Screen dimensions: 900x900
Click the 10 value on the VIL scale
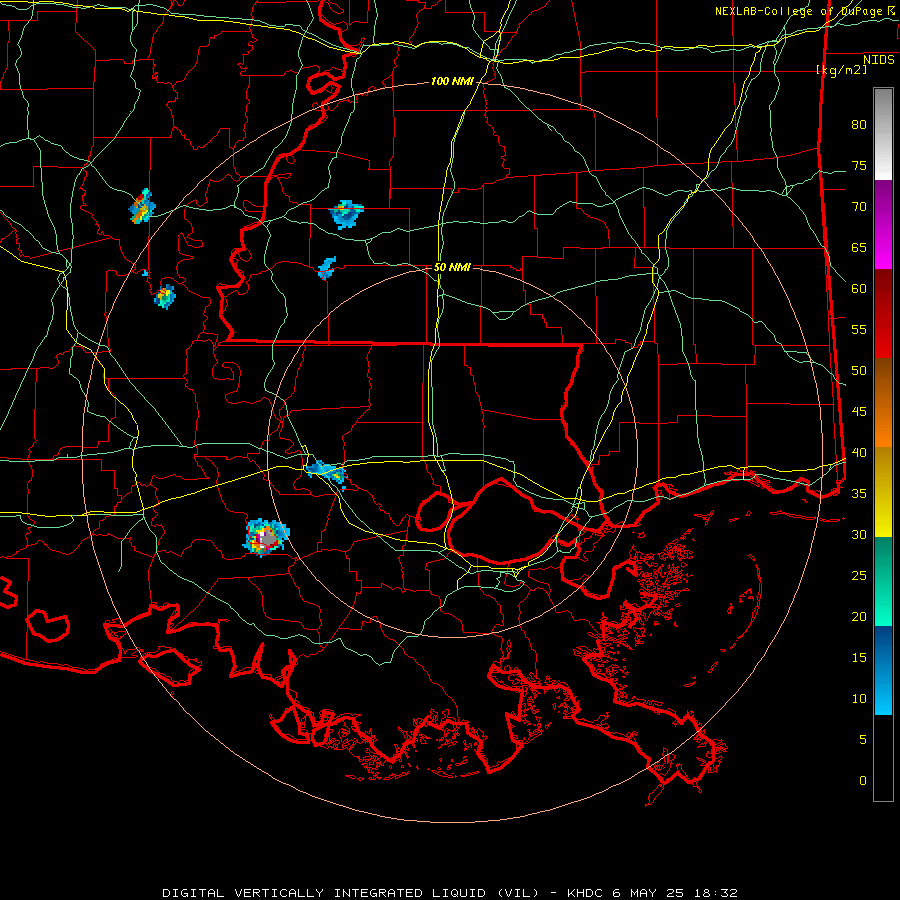pos(859,698)
